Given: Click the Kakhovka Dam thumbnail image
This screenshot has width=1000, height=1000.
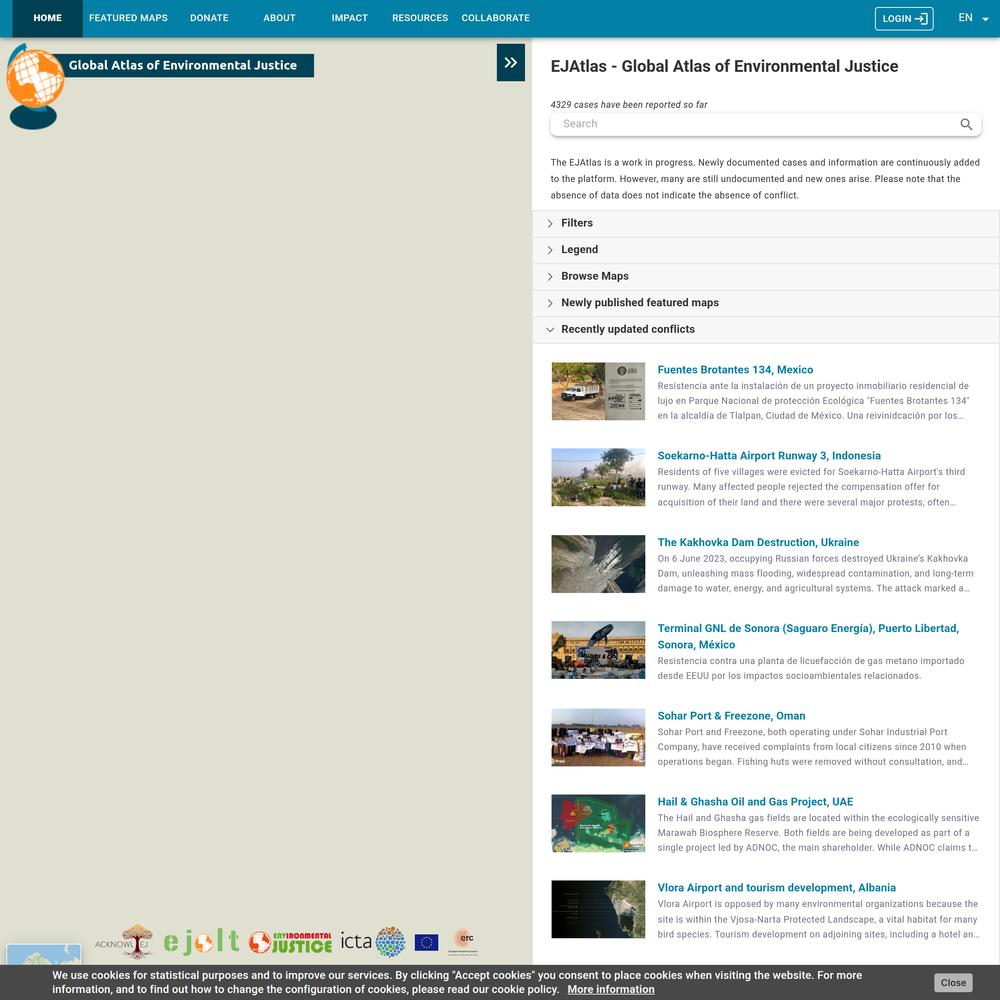Looking at the screenshot, I should tap(598, 564).
